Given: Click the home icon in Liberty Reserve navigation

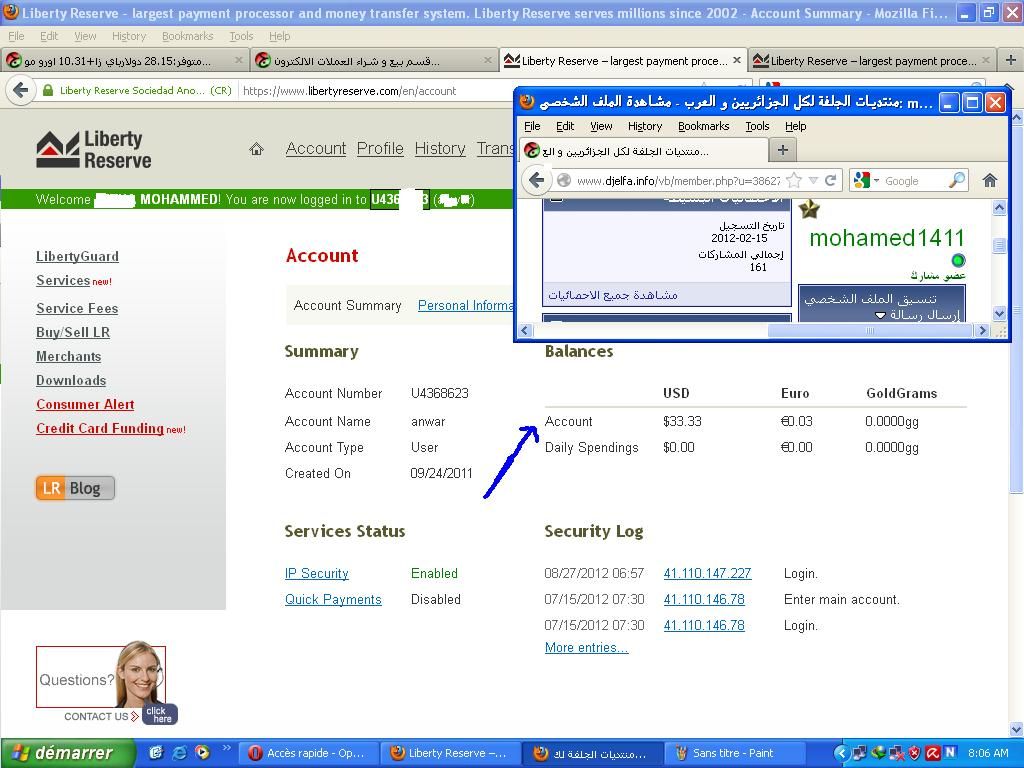Looking at the screenshot, I should coord(257,150).
